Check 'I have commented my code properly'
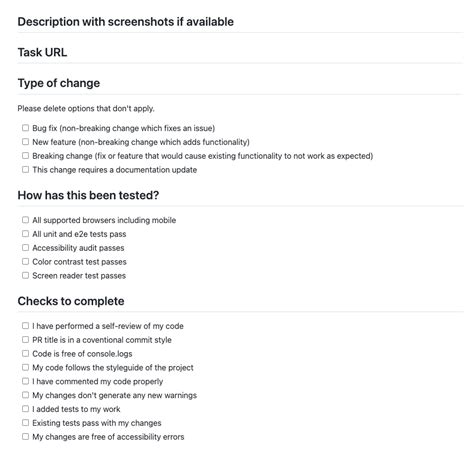Image resolution: width=474 pixels, height=455 pixels. point(25,381)
